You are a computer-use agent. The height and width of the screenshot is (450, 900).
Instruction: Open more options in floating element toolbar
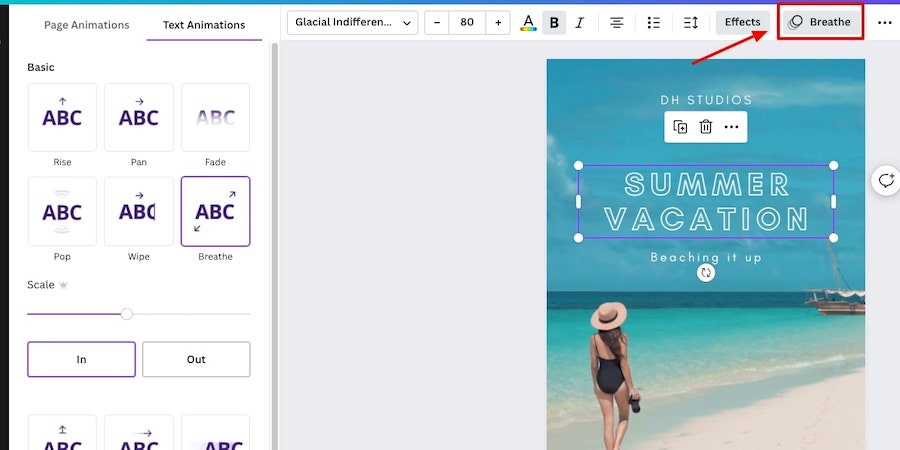coord(731,127)
